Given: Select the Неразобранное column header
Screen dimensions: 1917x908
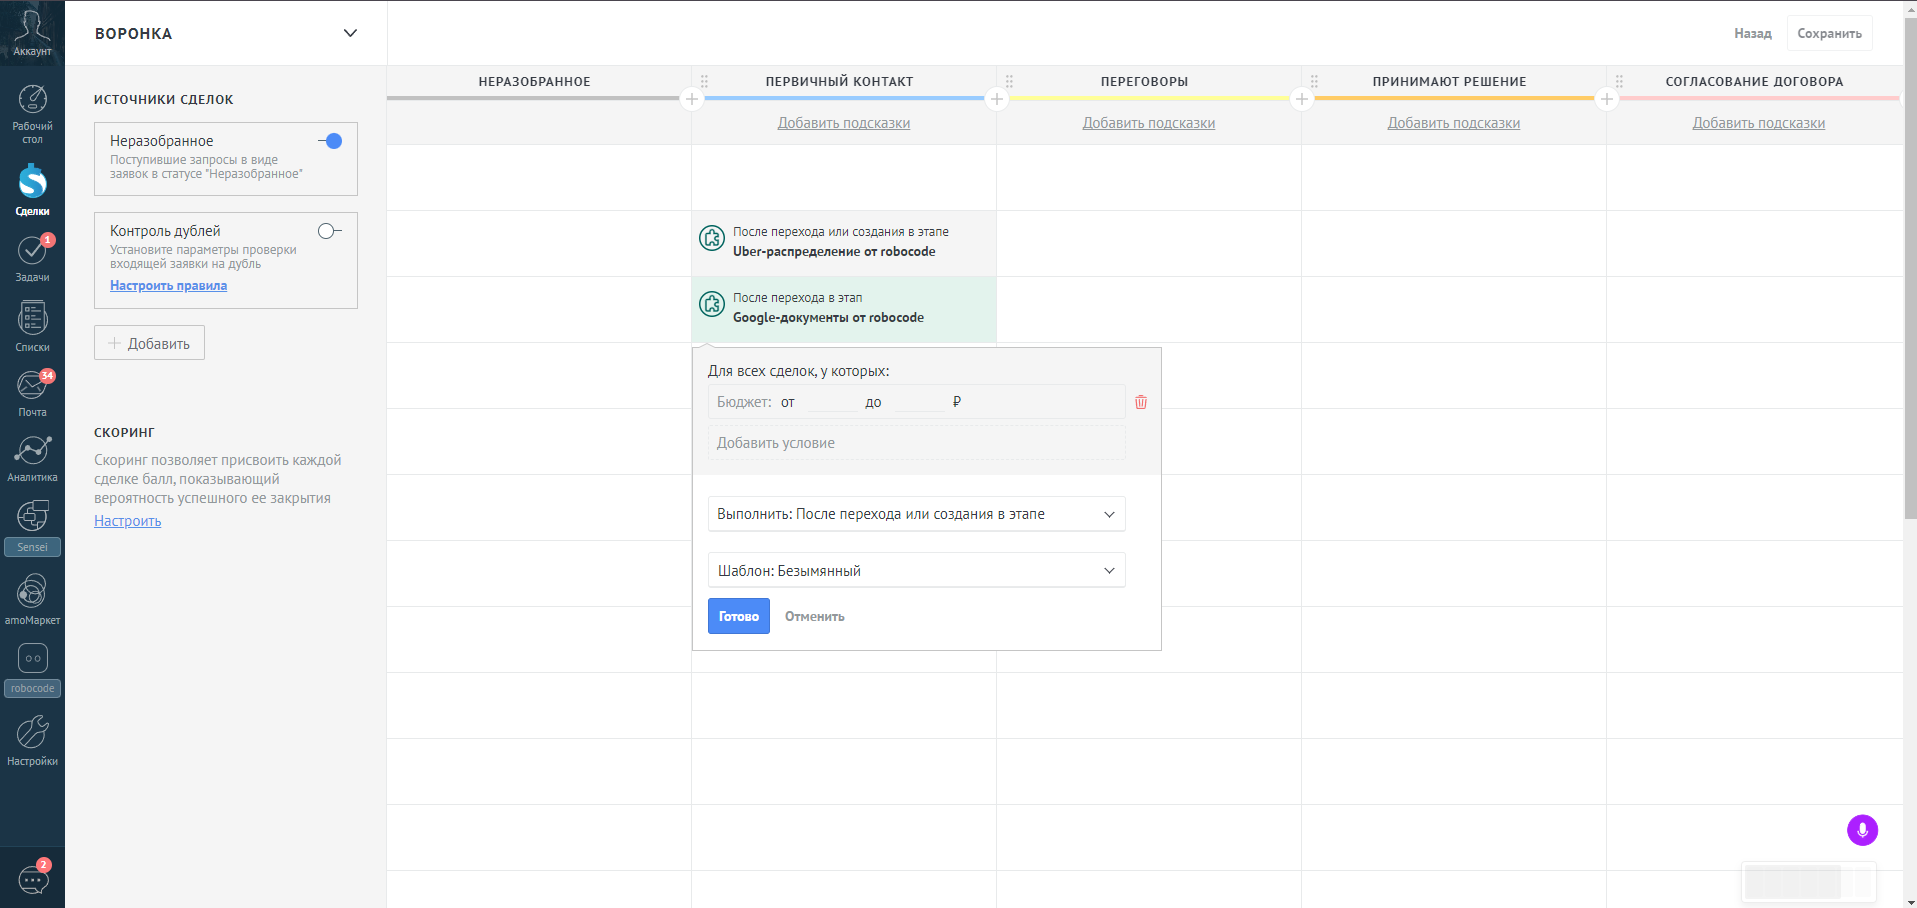Looking at the screenshot, I should (x=535, y=81).
